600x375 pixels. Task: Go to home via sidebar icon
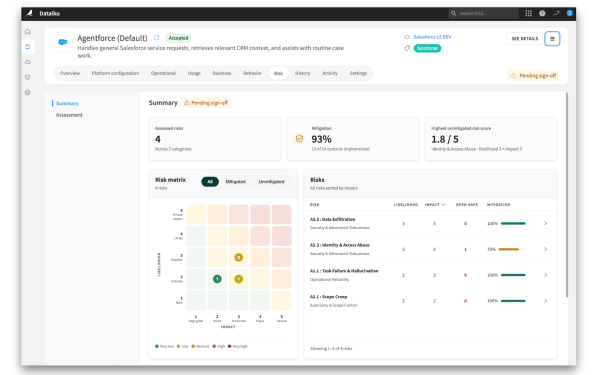click(x=28, y=32)
